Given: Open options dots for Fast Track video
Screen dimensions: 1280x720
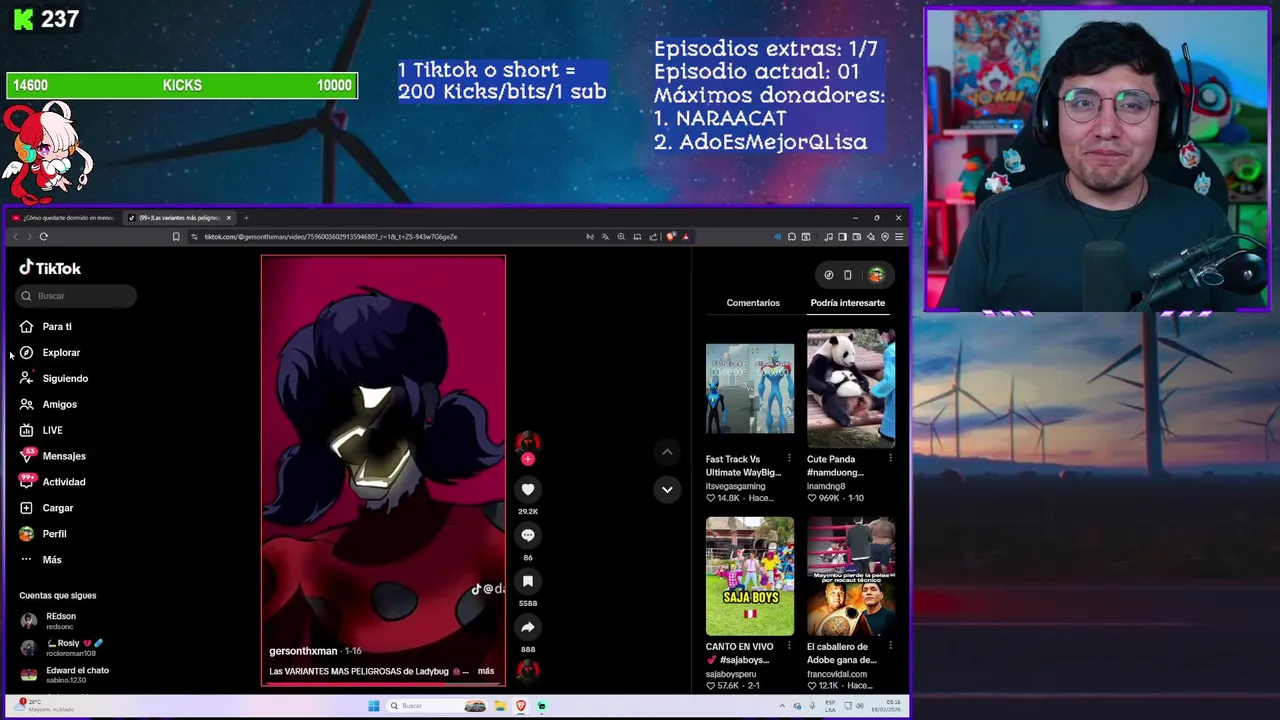Looking at the screenshot, I should pyautogui.click(x=789, y=459).
